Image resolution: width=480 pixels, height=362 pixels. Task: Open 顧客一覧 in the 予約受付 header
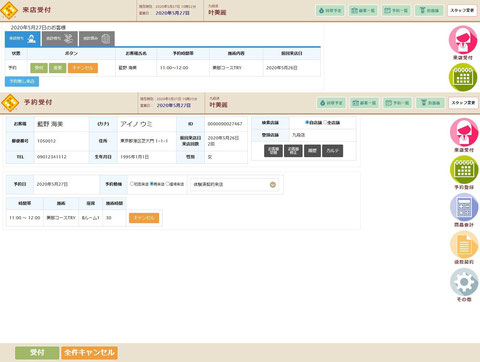tap(364, 103)
